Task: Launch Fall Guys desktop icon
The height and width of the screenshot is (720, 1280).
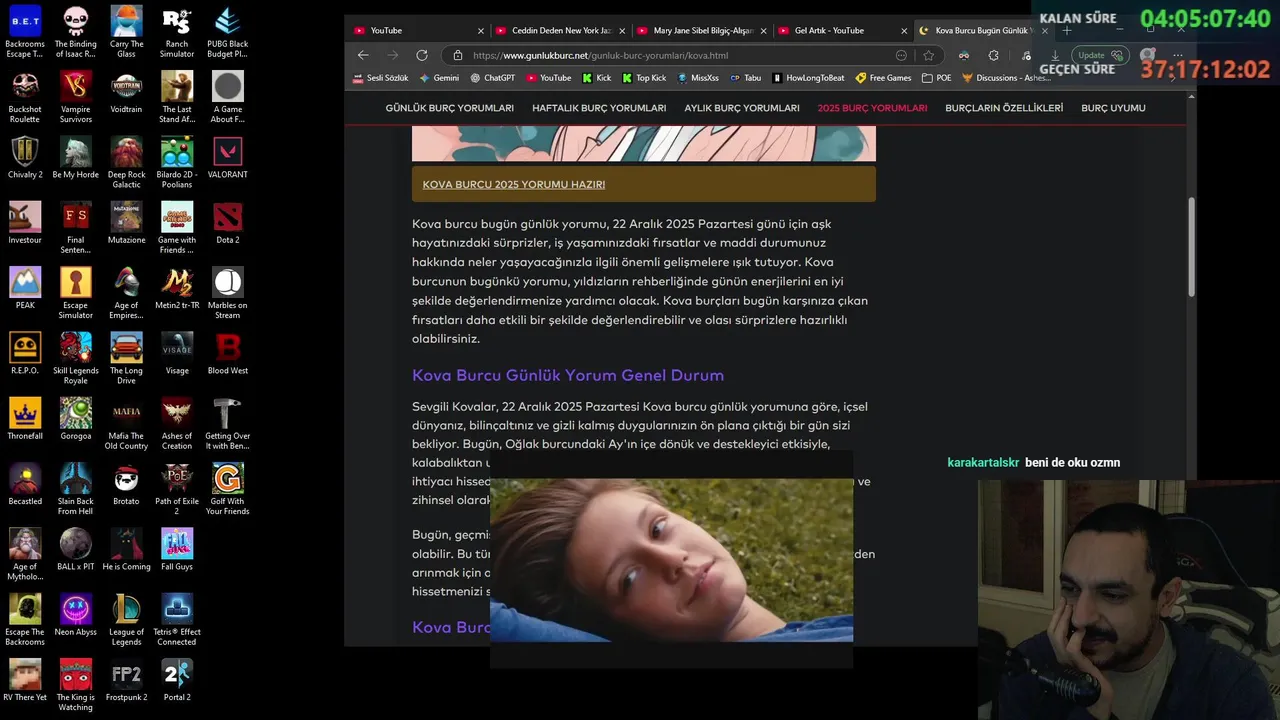Action: 177,549
